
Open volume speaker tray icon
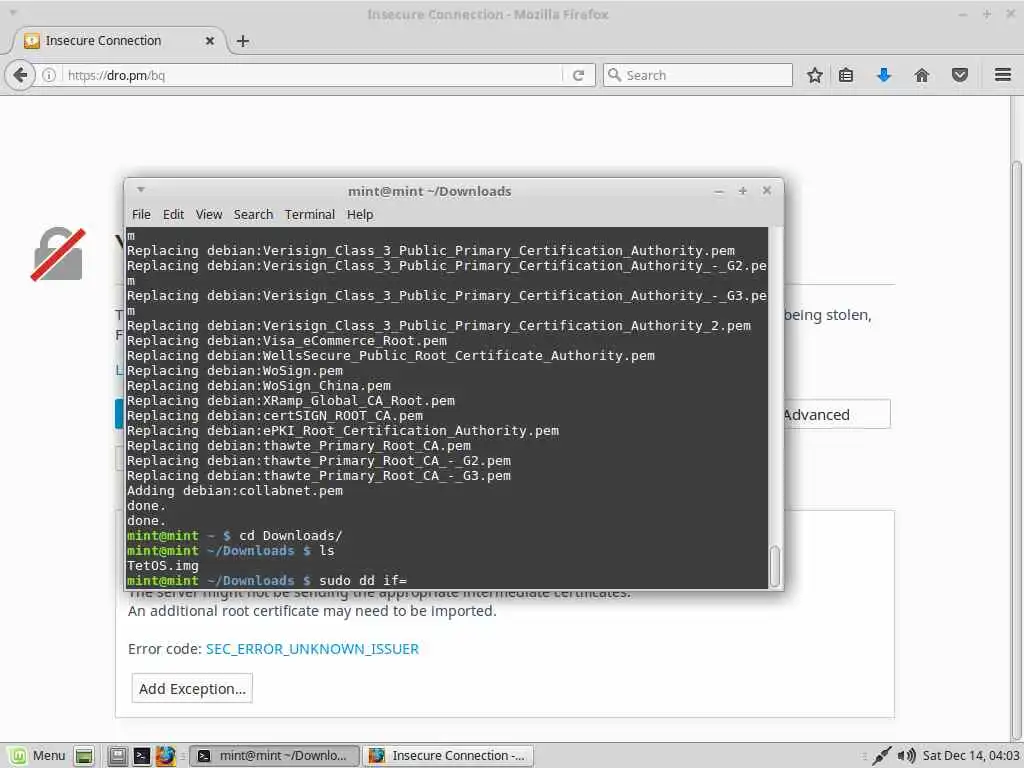[906, 756]
